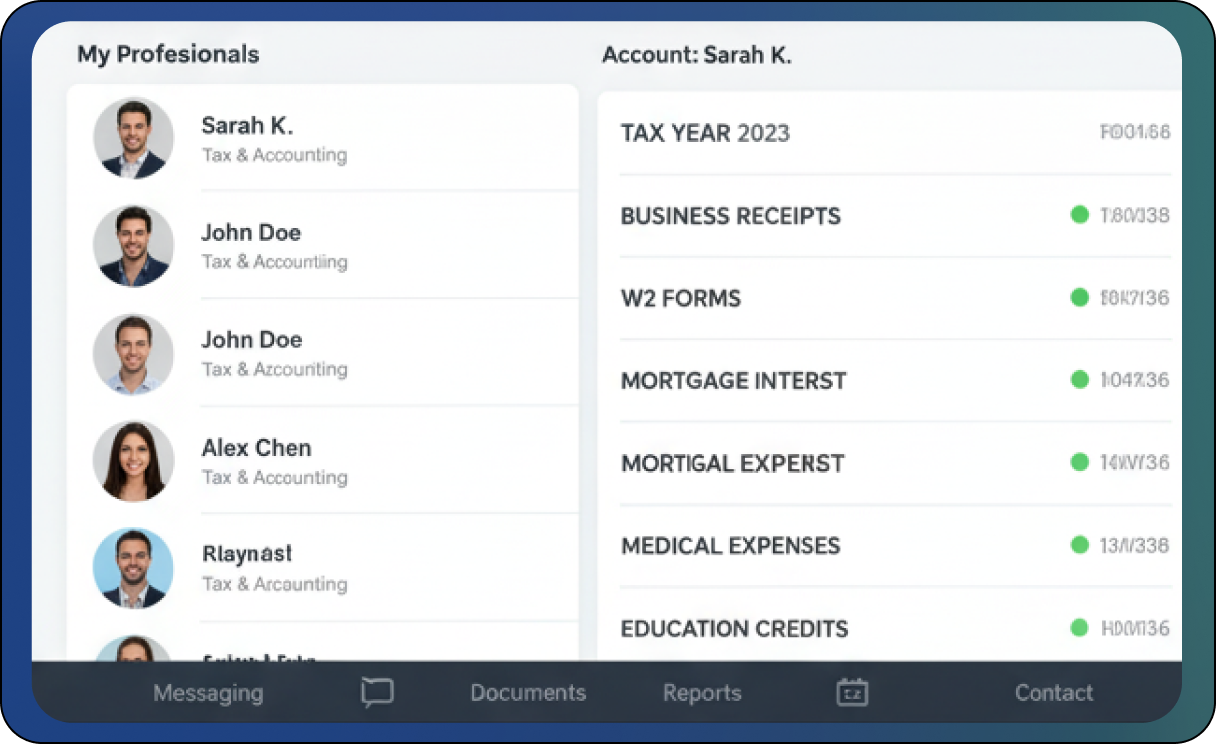Screen dimensions: 1216x744
Task: Click Rlaynast's blue-background avatar
Action: point(133,568)
